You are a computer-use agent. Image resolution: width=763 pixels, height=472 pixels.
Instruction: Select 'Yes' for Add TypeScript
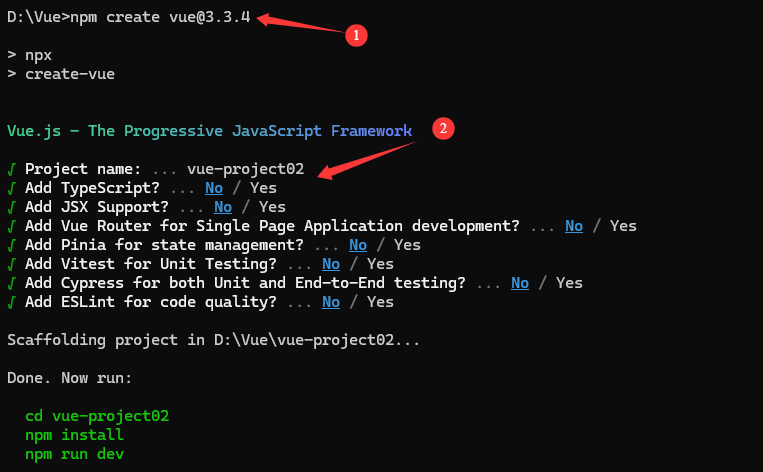click(263, 188)
